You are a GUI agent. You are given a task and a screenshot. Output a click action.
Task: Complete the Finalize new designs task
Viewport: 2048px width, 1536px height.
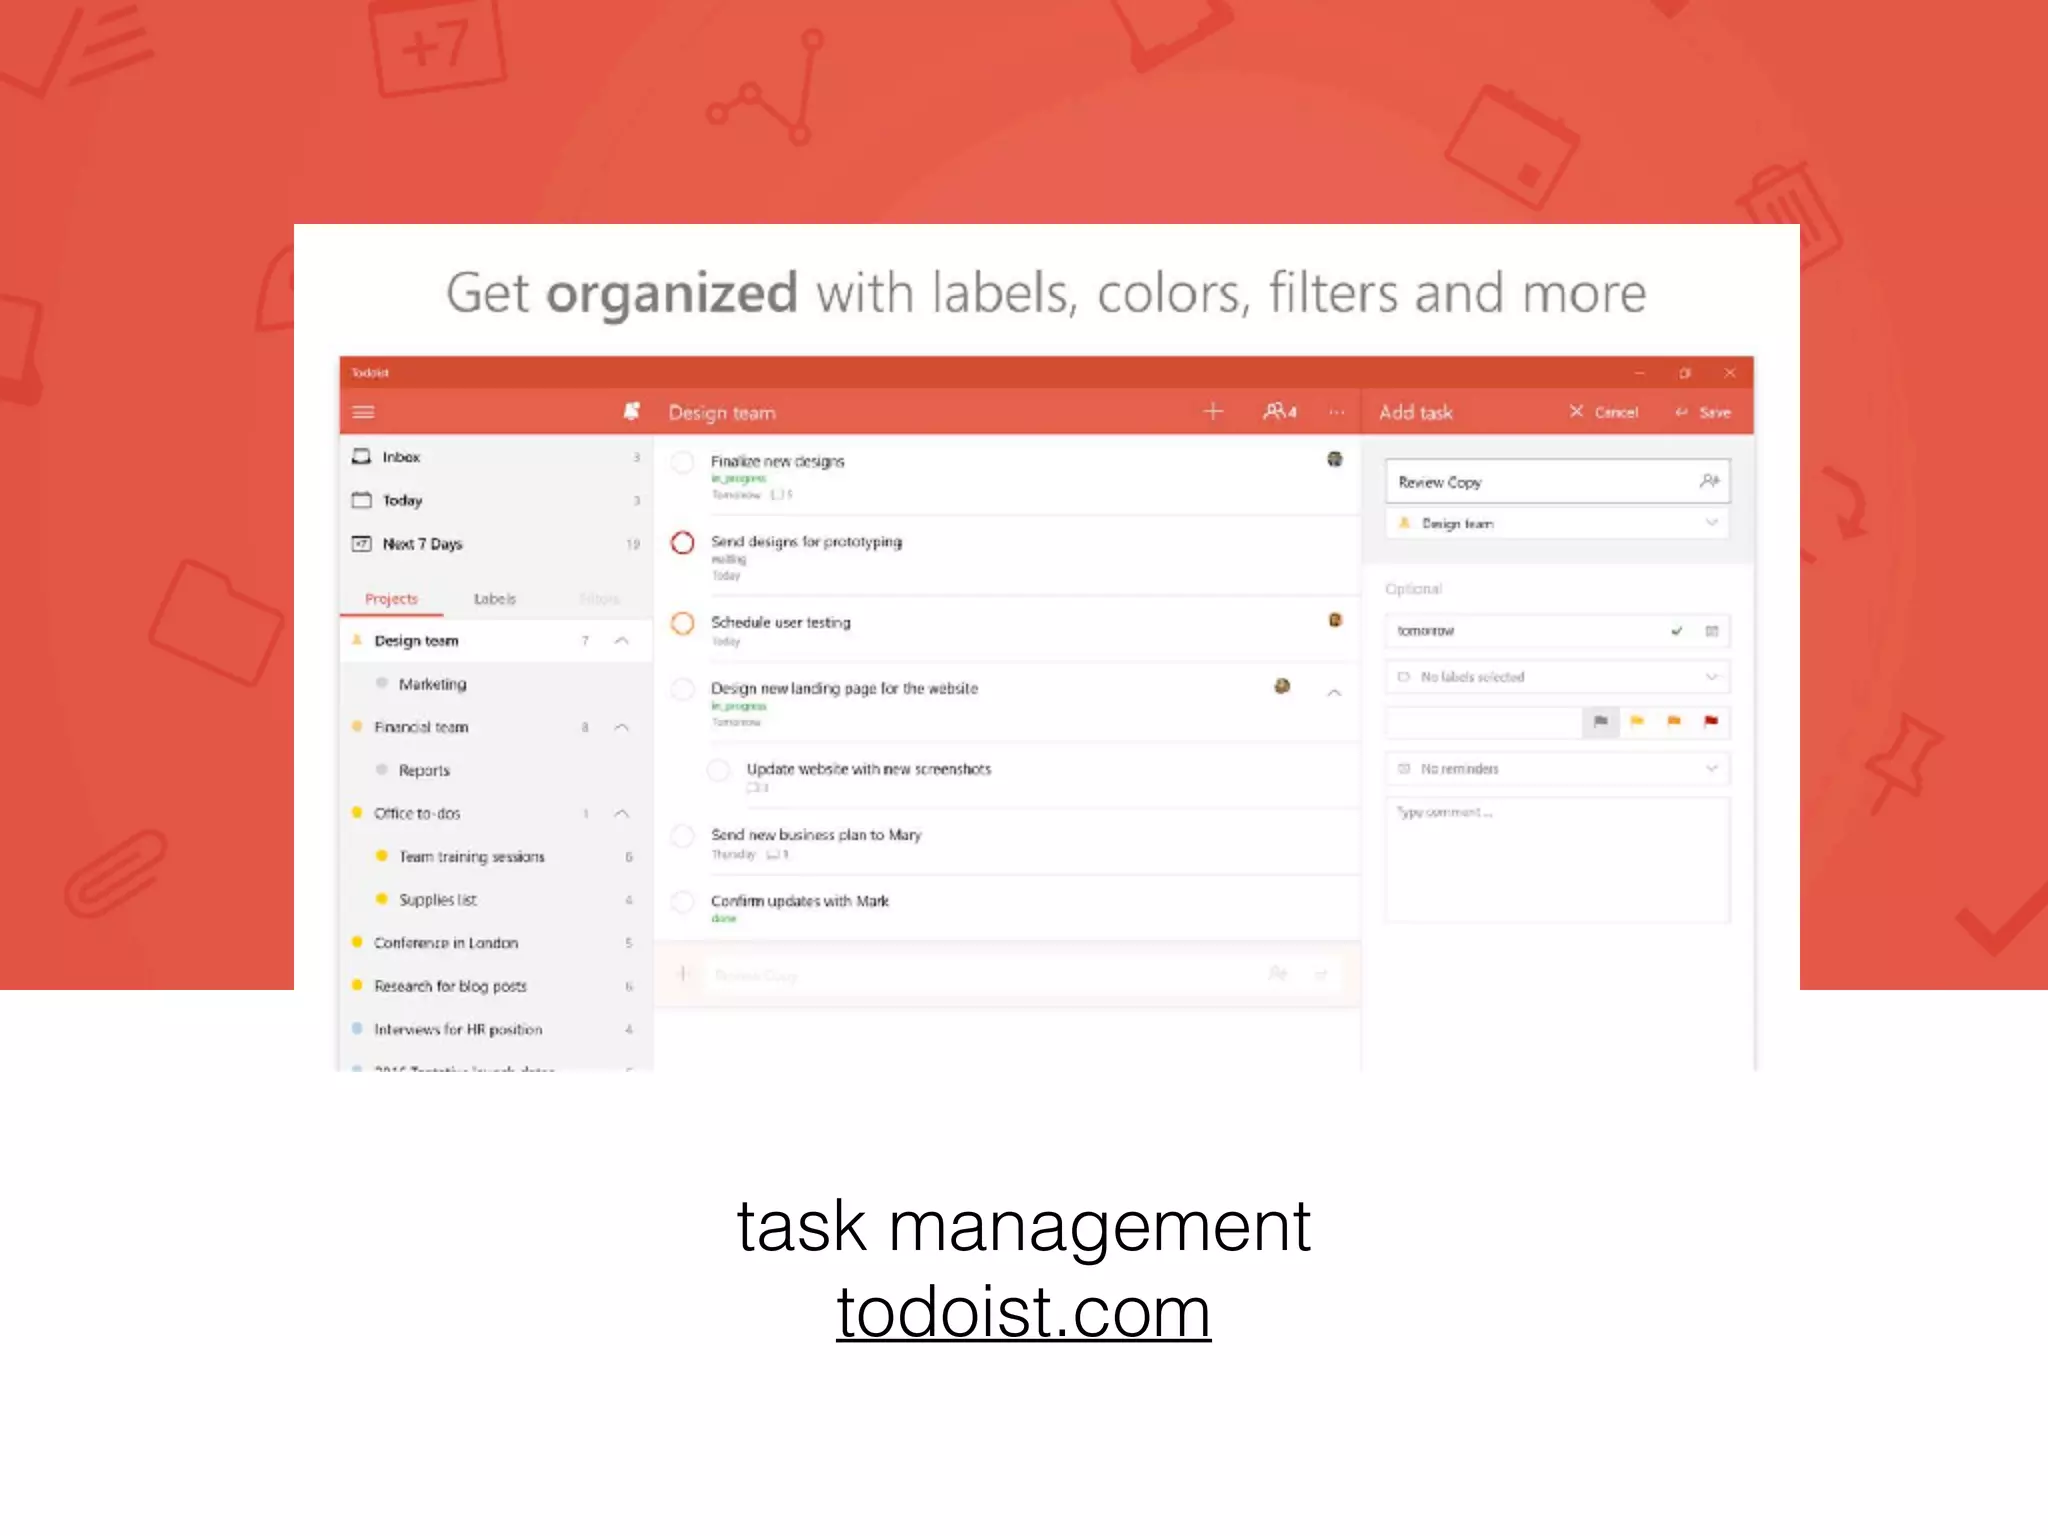683,462
